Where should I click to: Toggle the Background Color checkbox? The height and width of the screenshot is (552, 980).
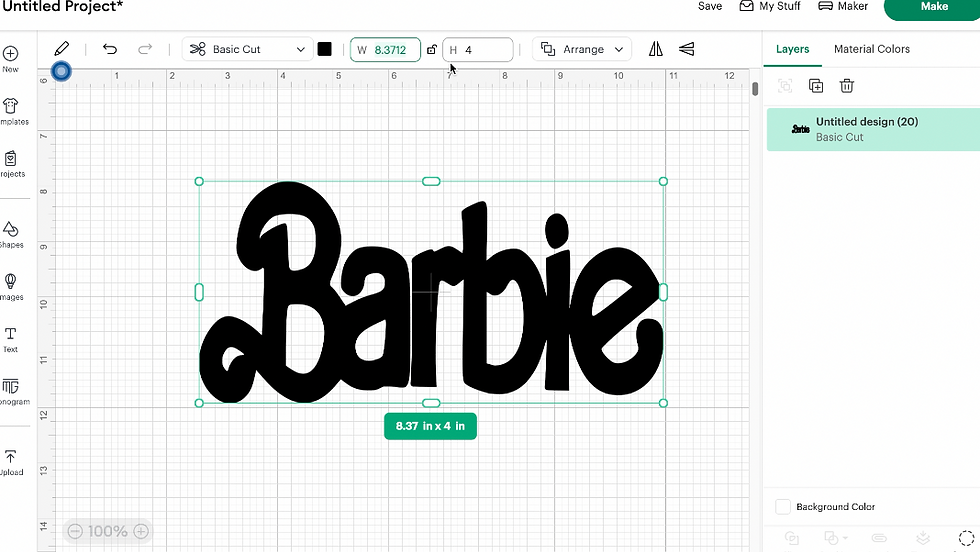click(x=783, y=506)
